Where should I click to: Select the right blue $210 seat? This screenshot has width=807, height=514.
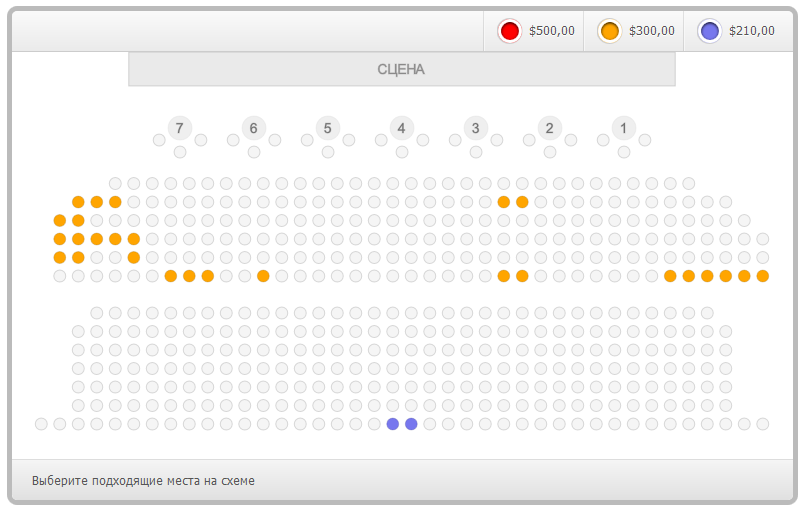(411, 424)
